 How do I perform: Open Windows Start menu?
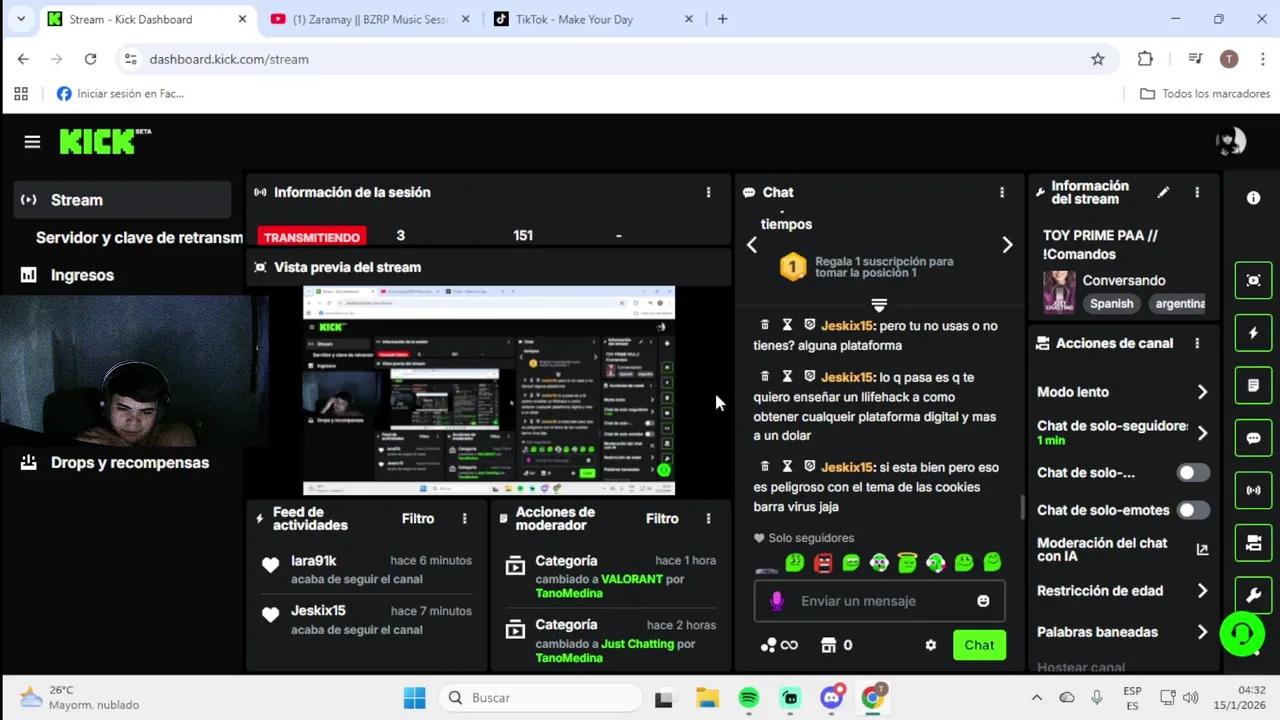414,698
